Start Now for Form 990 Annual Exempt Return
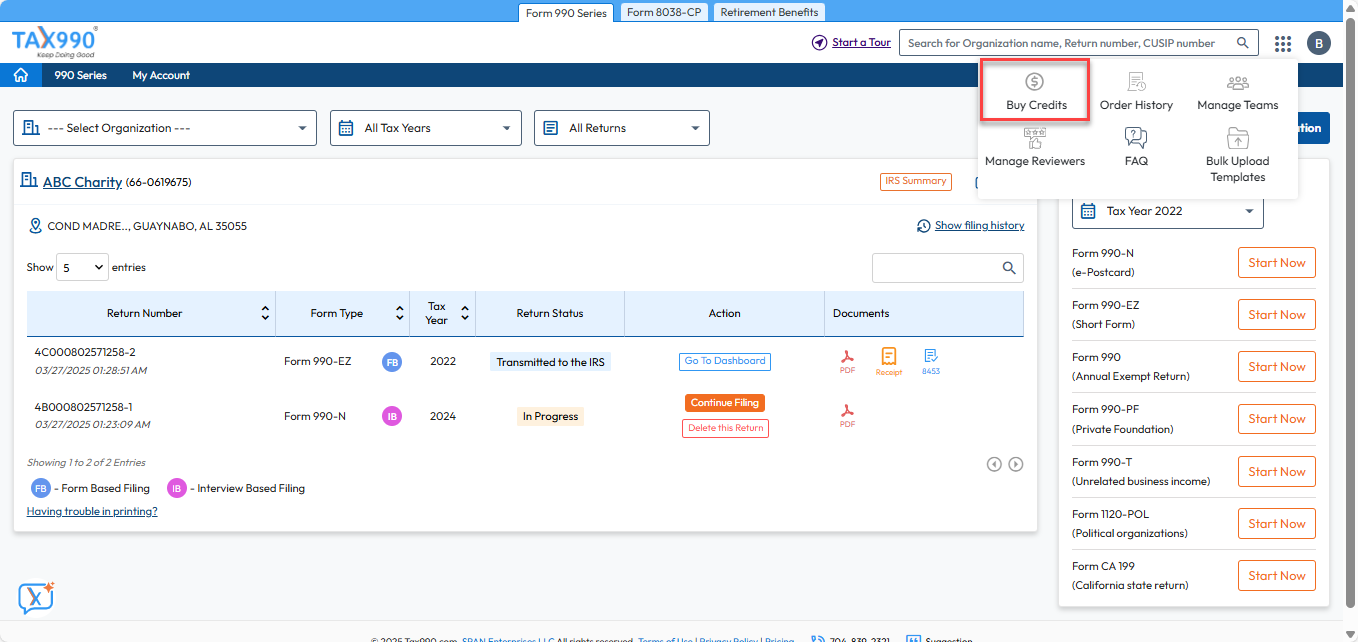 pyautogui.click(x=1277, y=367)
